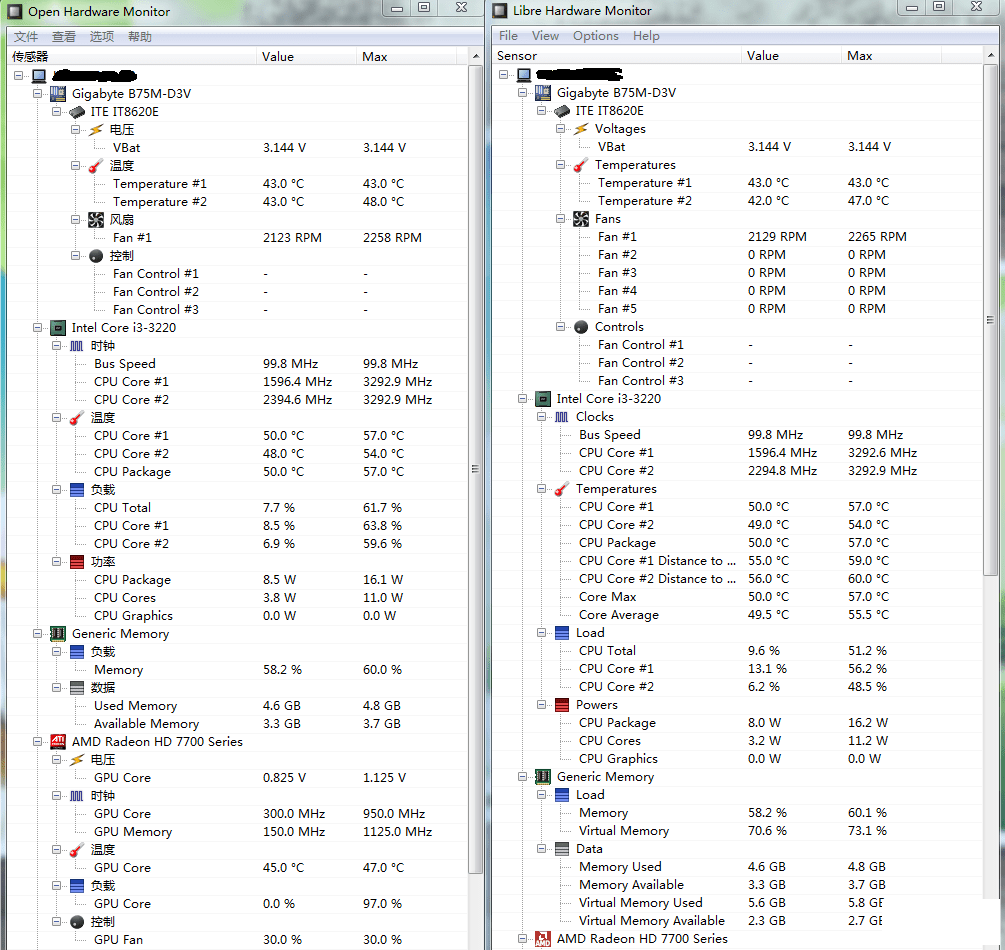The image size is (1005, 950).
Task: Click the 传感器 column header in Open Hardware Monitor
Action: [132, 56]
